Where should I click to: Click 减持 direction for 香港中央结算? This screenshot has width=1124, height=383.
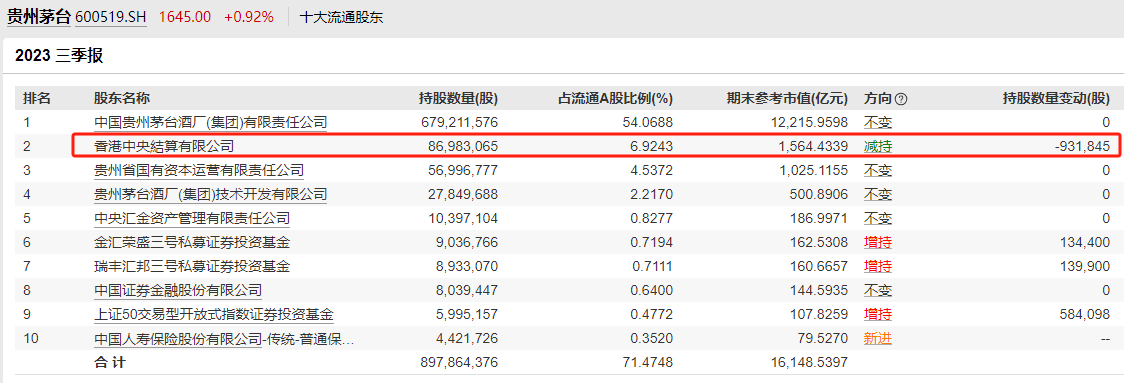coord(877,146)
